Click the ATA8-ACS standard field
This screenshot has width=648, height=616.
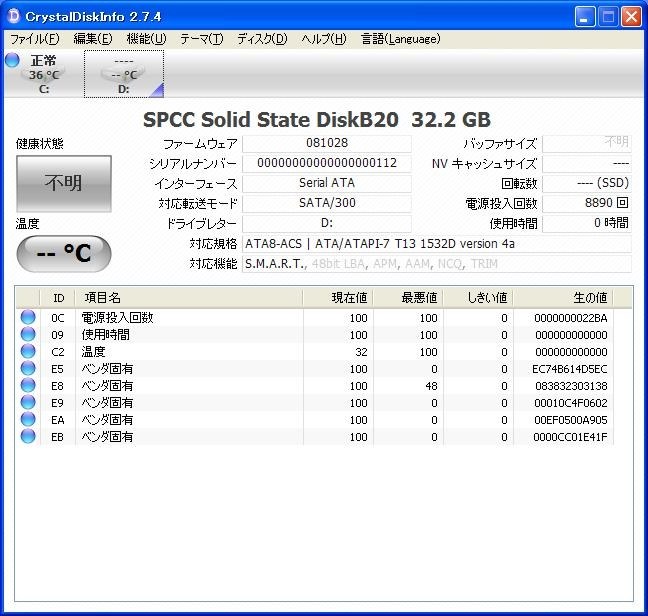pos(437,244)
